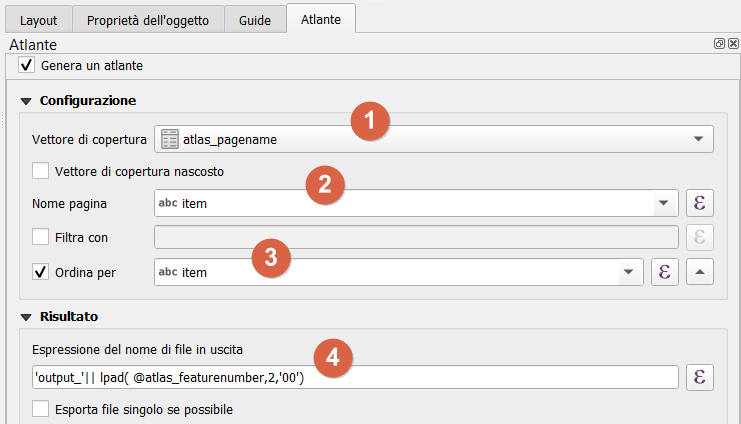This screenshot has width=741, height=424.
Task: Enable the Filtra con checkbox
Action: [x=41, y=237]
